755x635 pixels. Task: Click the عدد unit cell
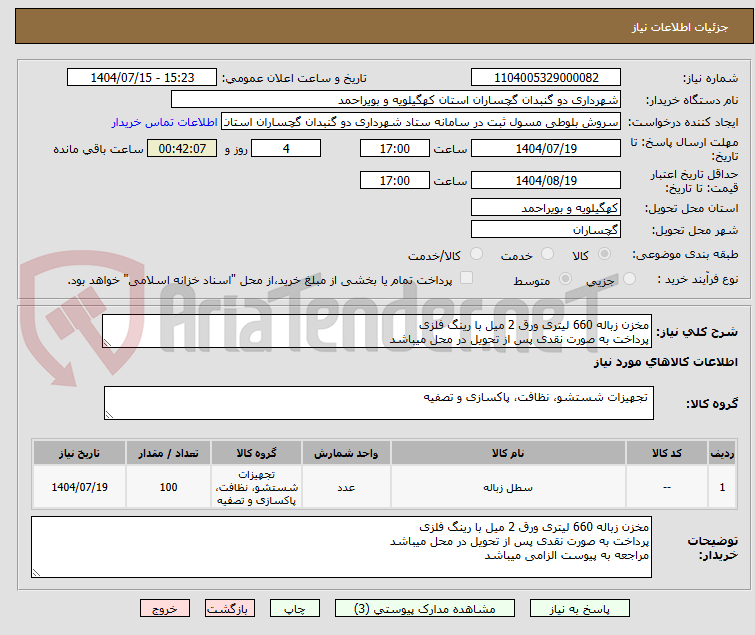(346, 487)
